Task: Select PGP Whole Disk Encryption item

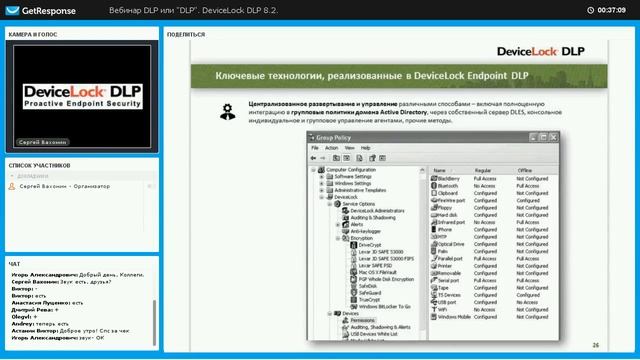Action: coord(386,279)
